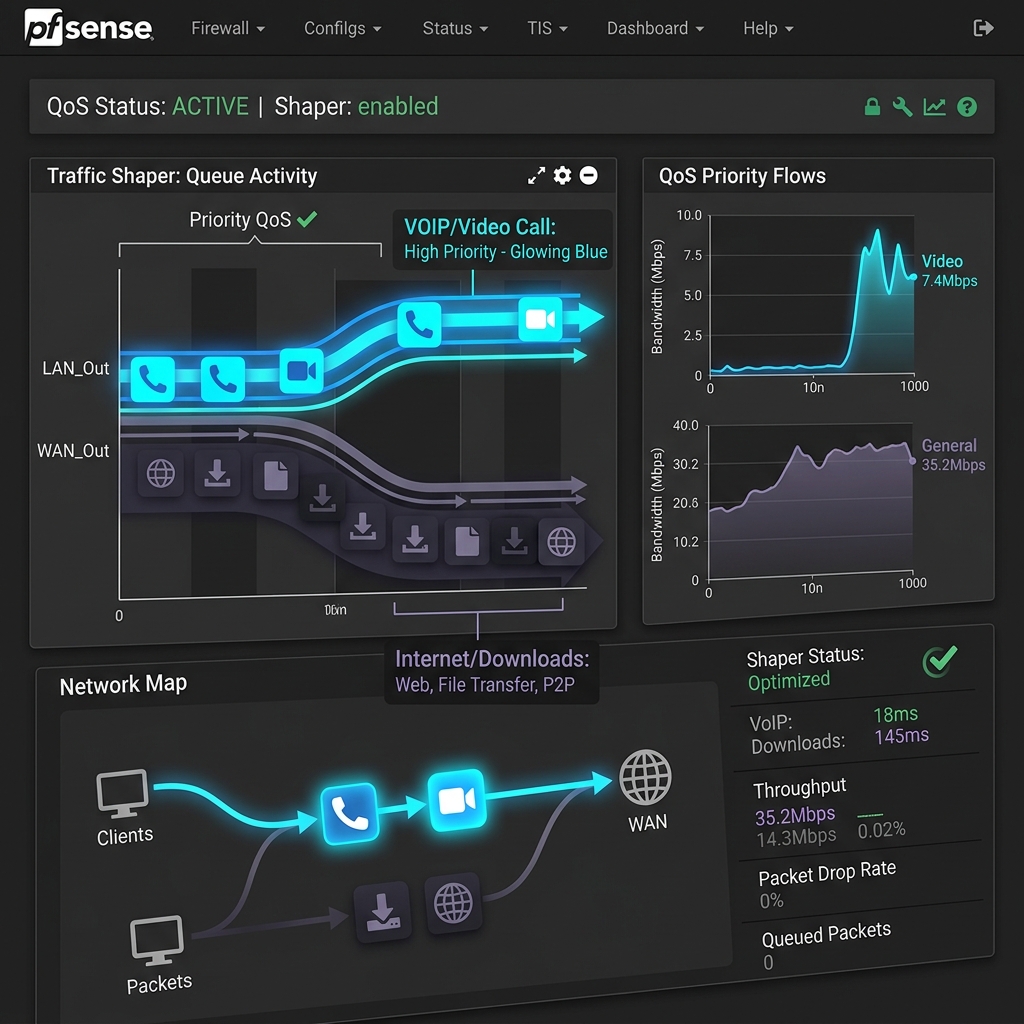Click the ACTIVE QoS status text
1024x1024 pixels.
click(x=210, y=106)
